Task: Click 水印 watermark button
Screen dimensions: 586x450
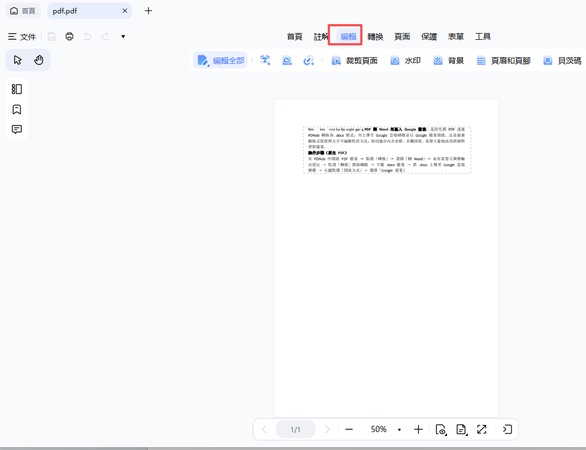Action: click(405, 60)
